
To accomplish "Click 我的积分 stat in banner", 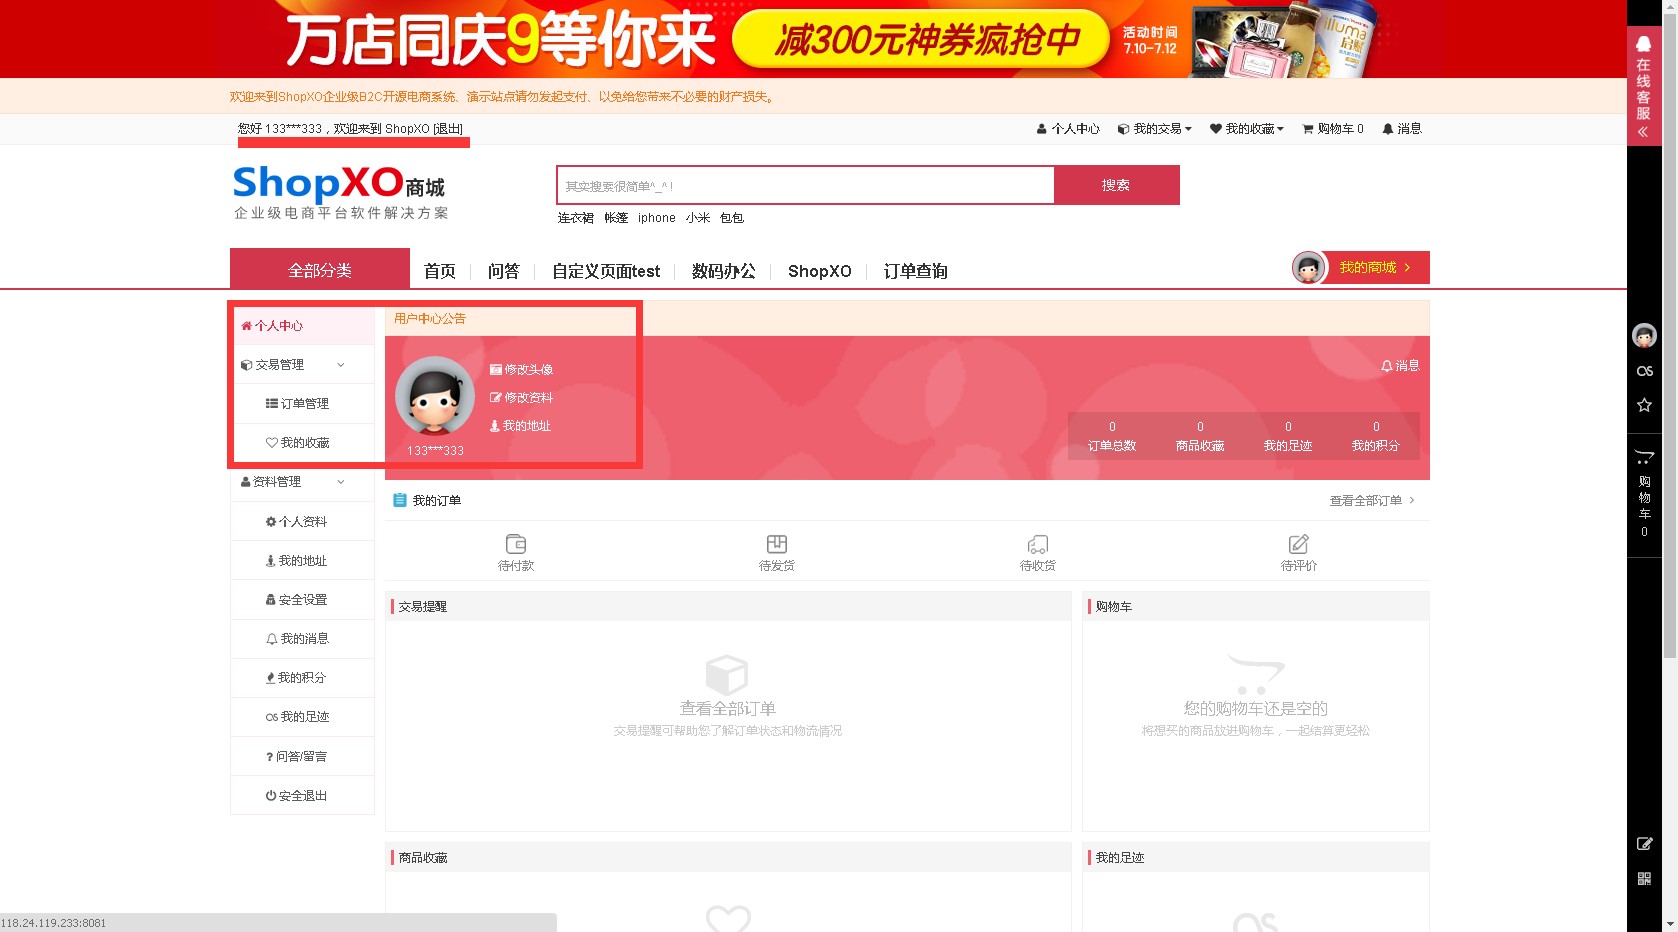I will pos(1376,436).
